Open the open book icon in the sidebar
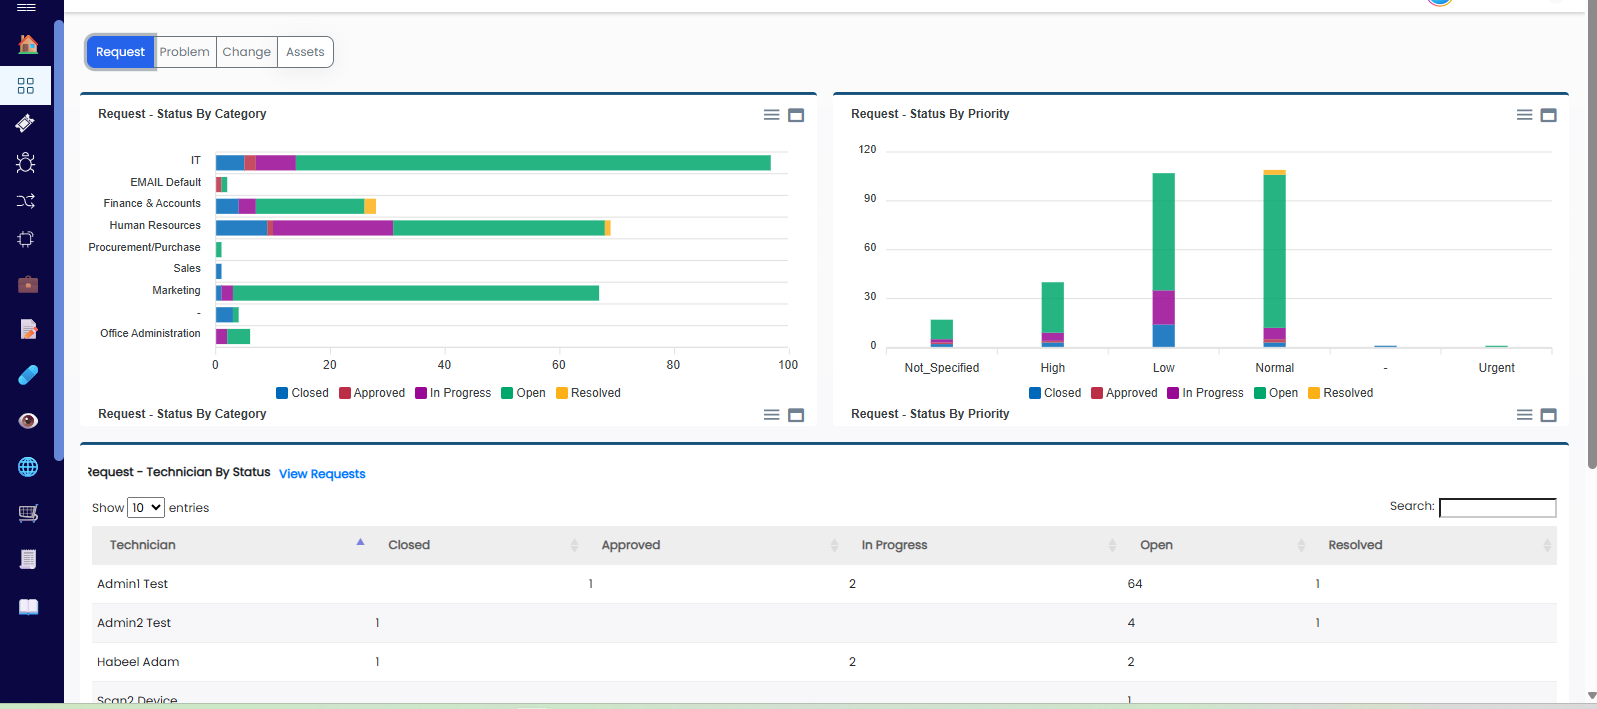Screen dimensions: 1597x709 coord(28,606)
